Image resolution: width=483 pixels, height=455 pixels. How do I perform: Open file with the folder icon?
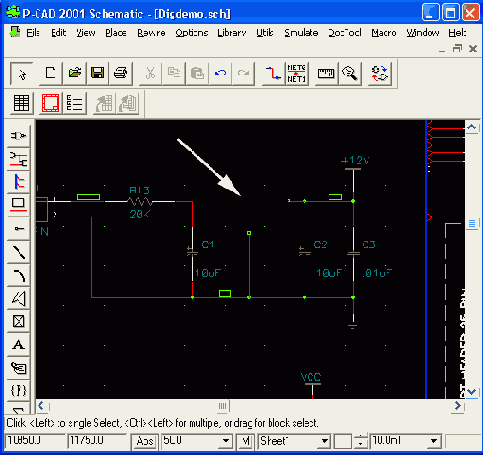pos(75,73)
